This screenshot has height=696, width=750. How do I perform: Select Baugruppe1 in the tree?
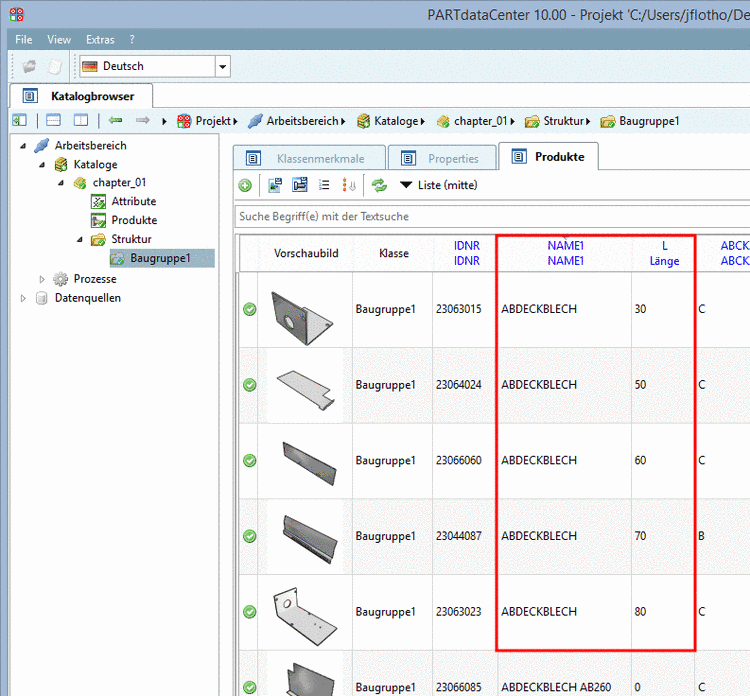(x=162, y=258)
